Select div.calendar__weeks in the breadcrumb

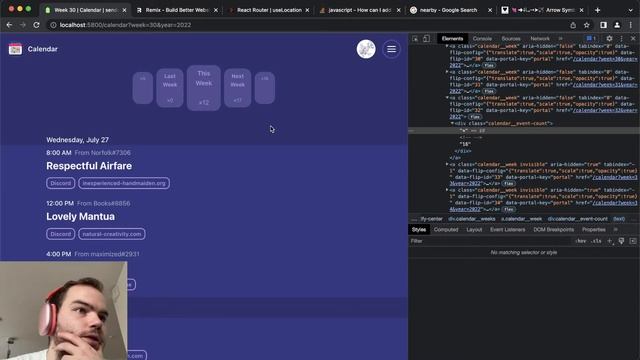471,219
